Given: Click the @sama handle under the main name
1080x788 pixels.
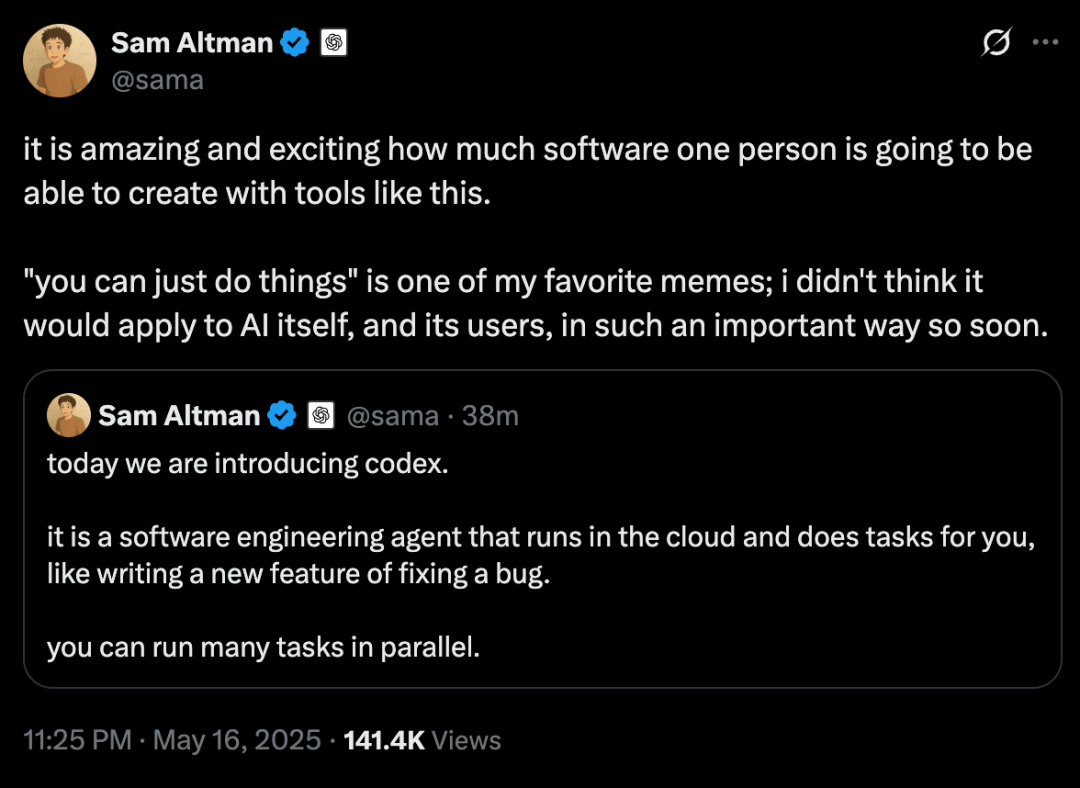Looking at the screenshot, I should click(157, 80).
